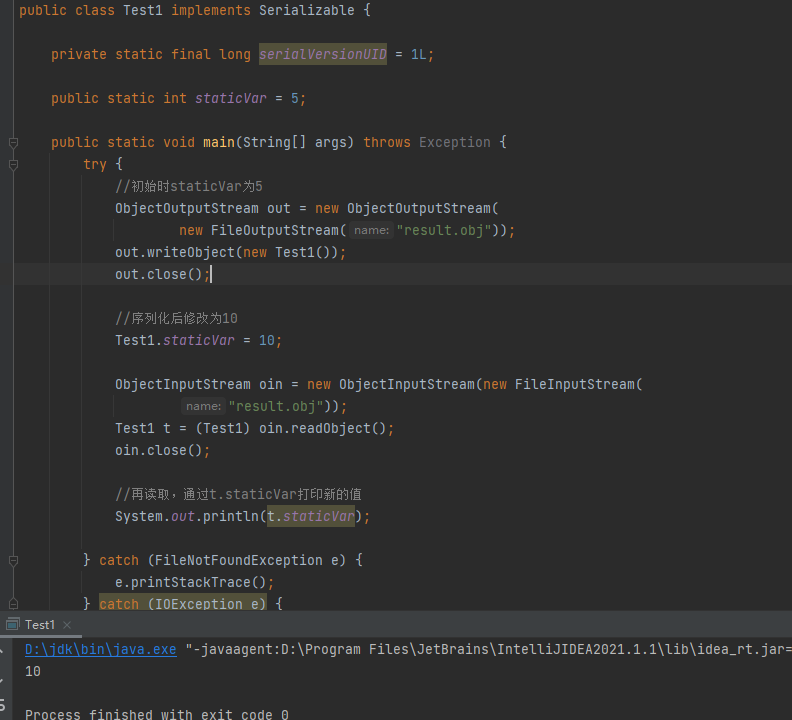Close the Test1 run tab
Screen dimensions: 792x720
67,625
